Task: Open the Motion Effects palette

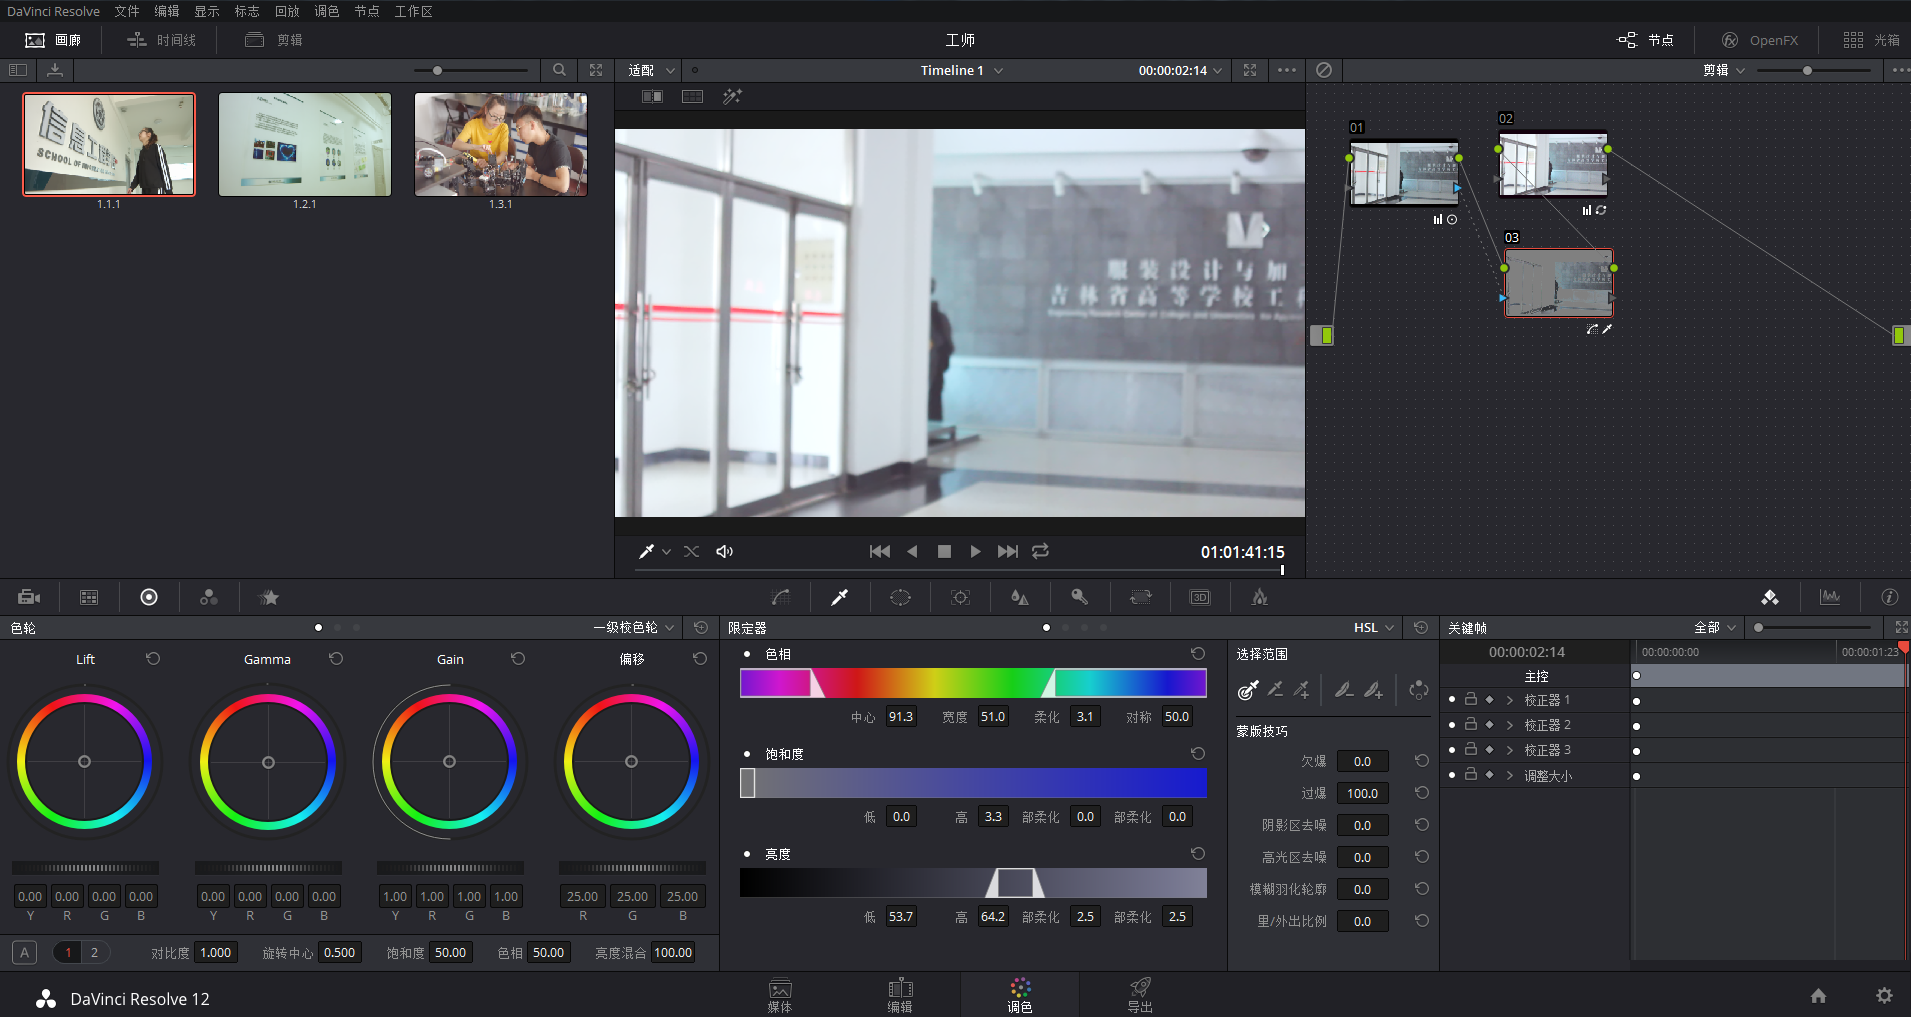Action: pyautogui.click(x=269, y=597)
